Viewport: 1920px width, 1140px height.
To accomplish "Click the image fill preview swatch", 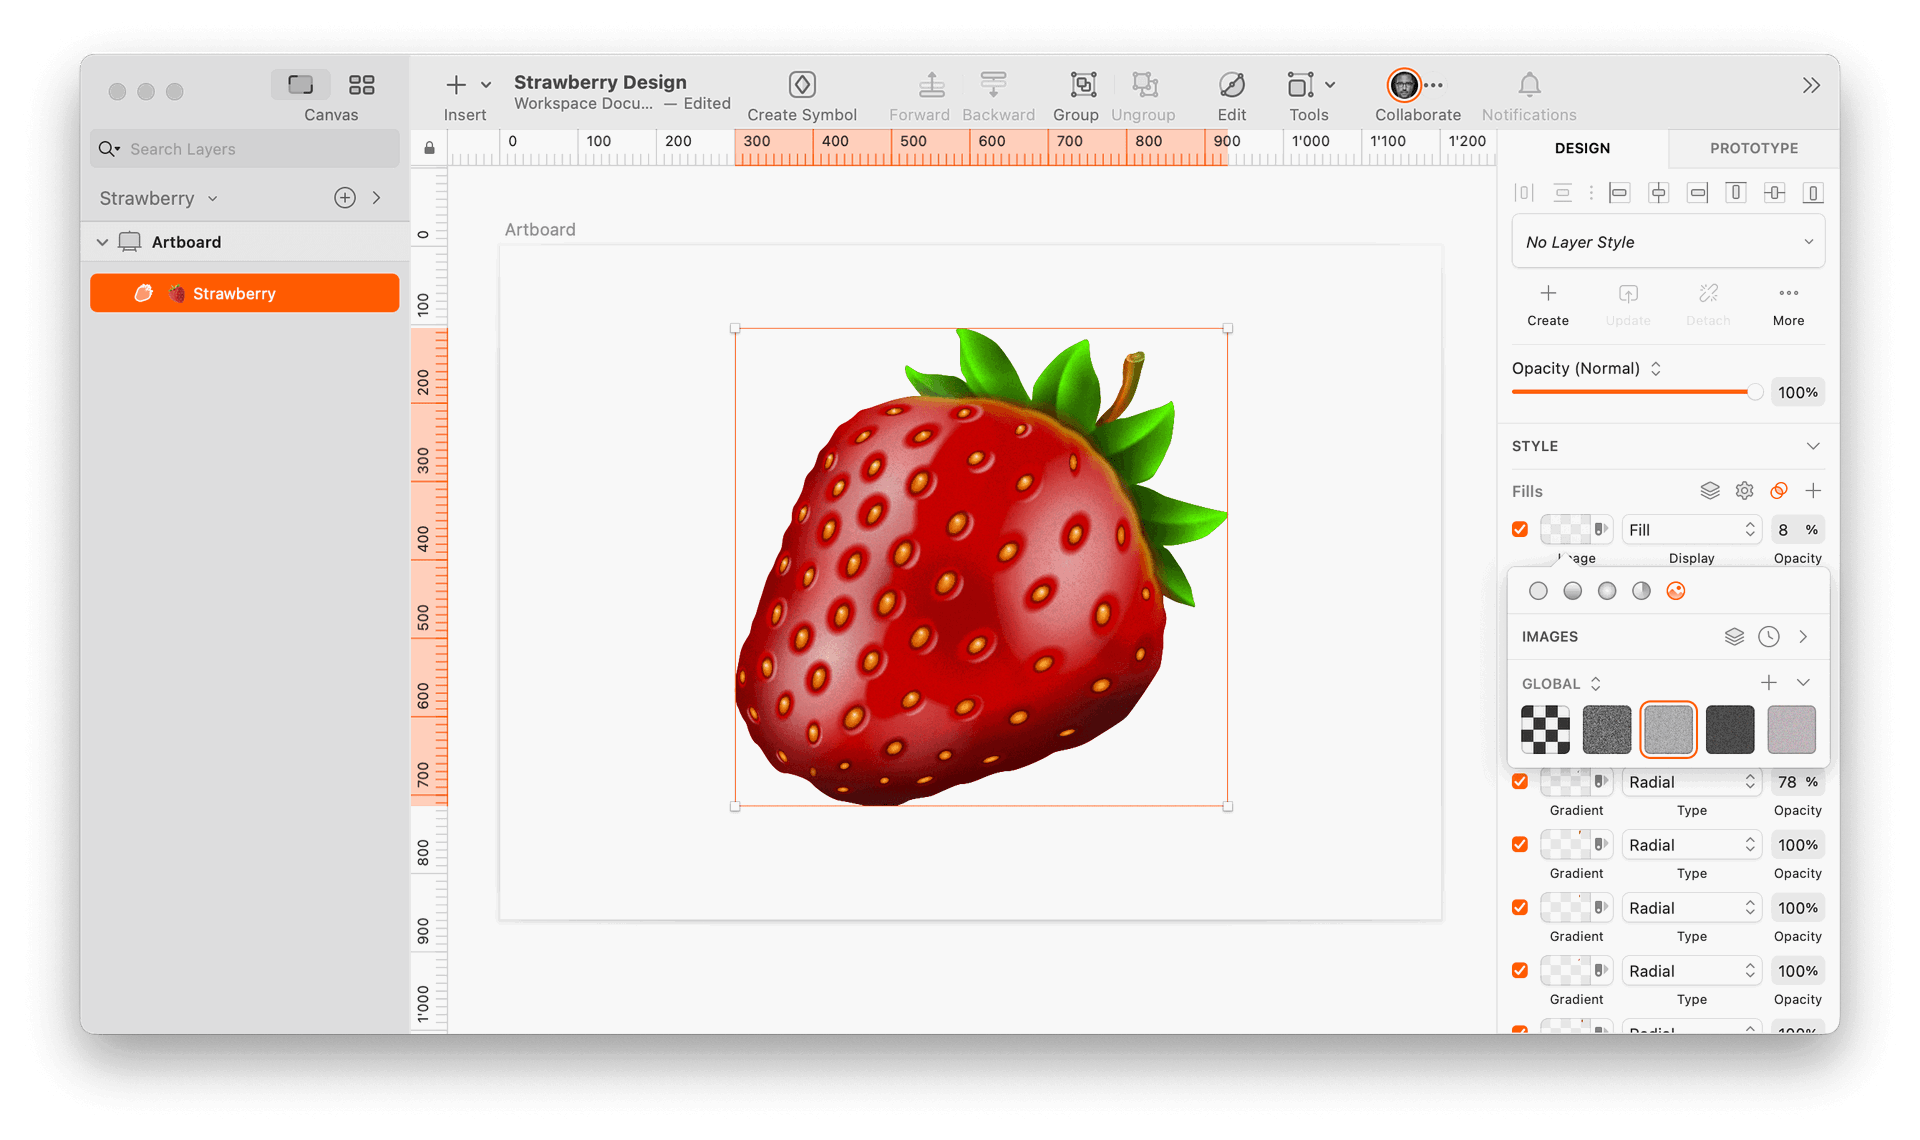I will point(1566,530).
